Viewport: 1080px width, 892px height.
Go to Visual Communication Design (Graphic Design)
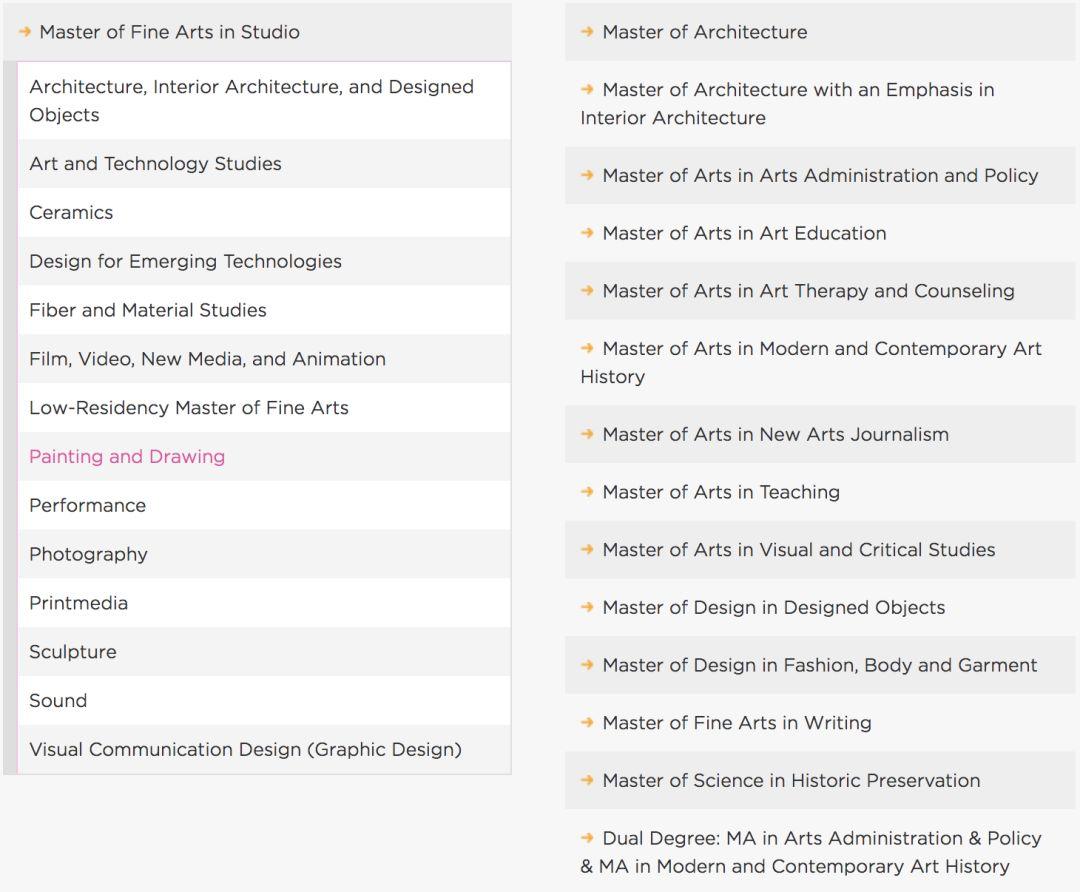245,750
